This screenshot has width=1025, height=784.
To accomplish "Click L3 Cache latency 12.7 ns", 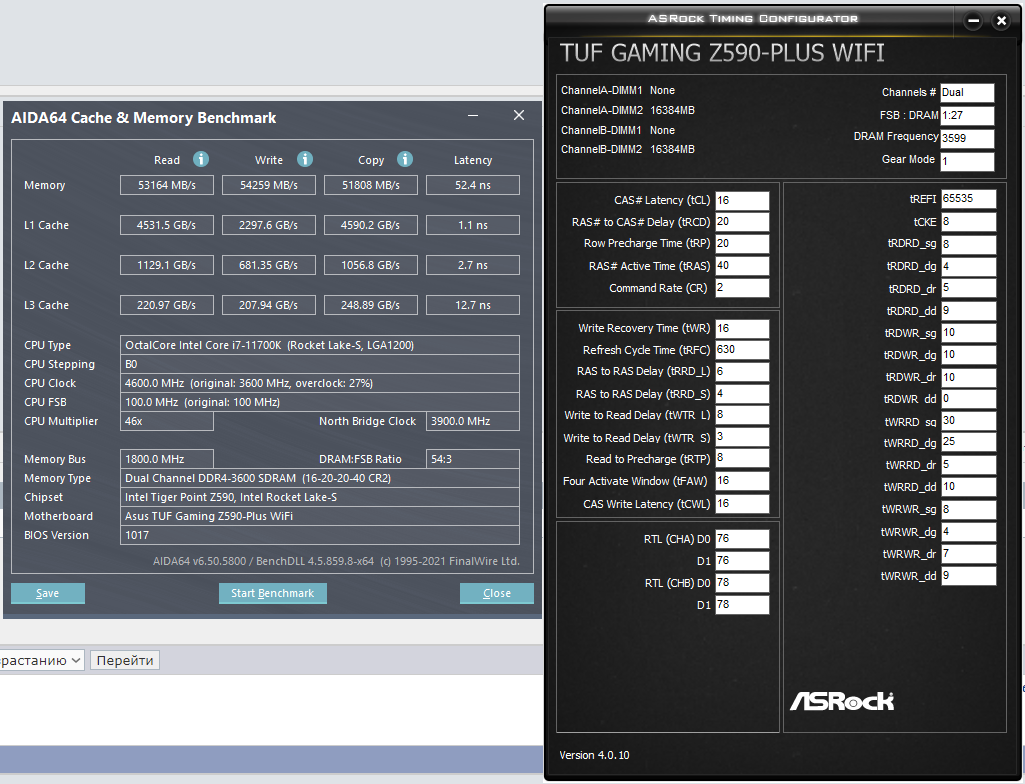I will pyautogui.click(x=473, y=305).
